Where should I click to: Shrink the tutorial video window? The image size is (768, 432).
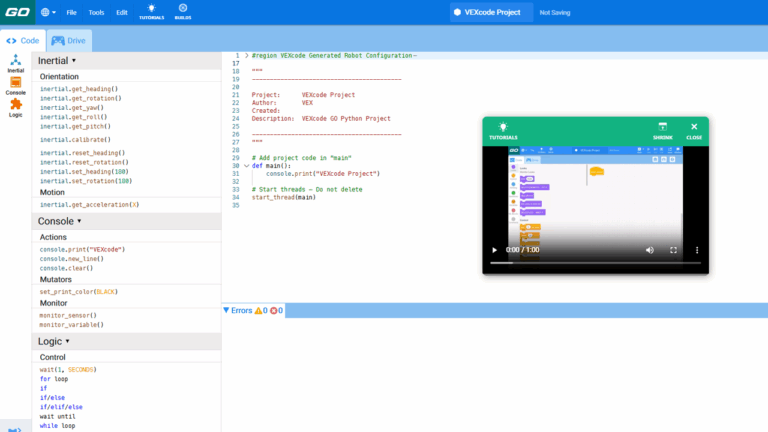coord(662,131)
